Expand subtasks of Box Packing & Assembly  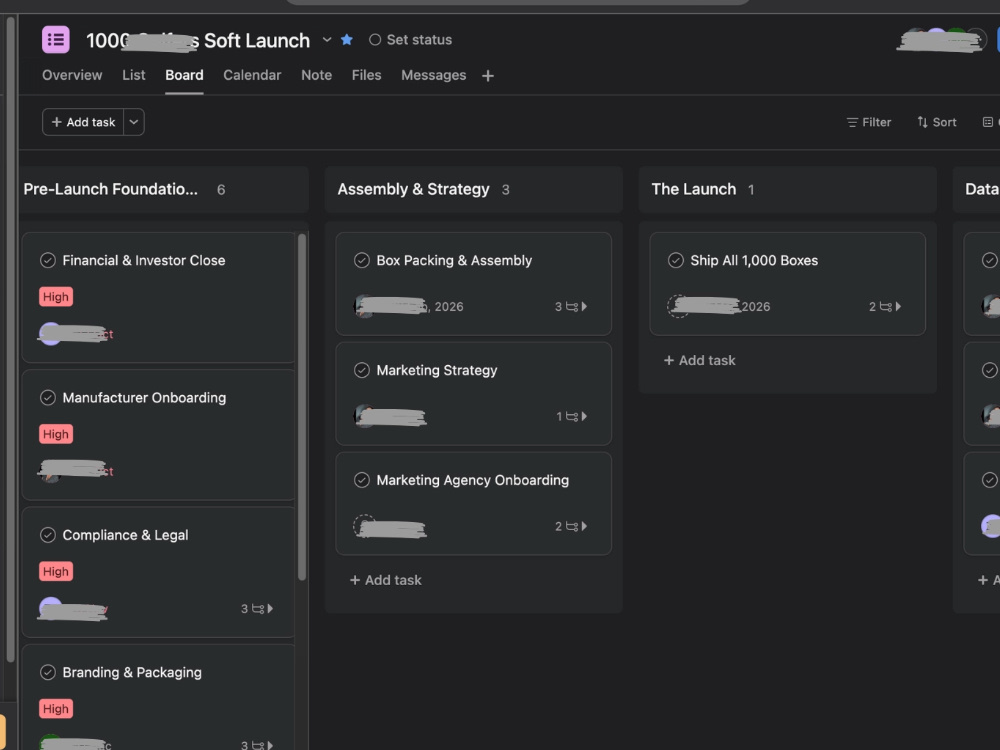584,307
